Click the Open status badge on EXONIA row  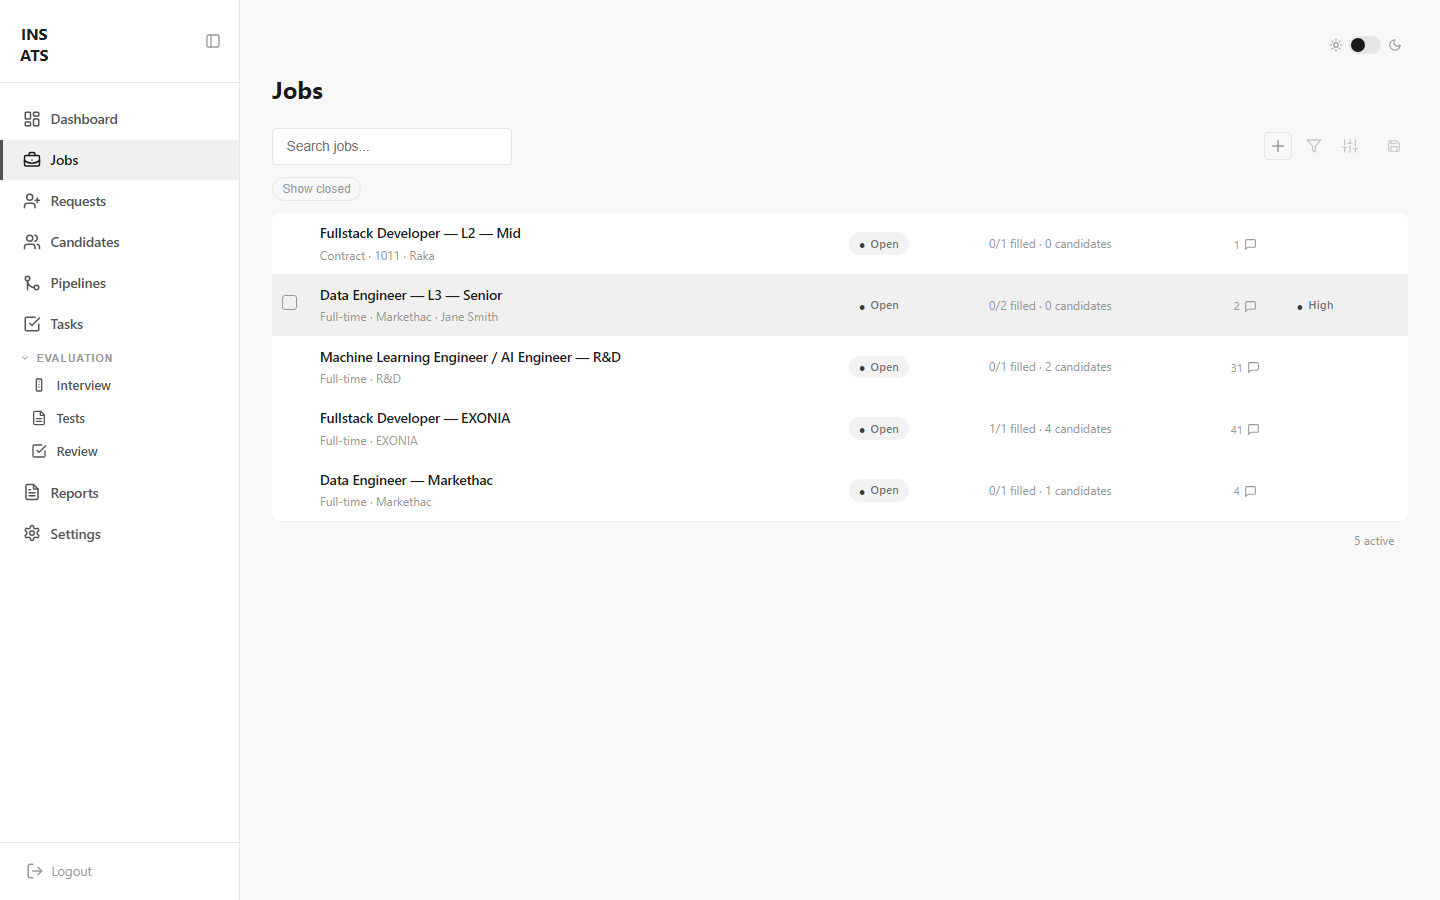(879, 429)
